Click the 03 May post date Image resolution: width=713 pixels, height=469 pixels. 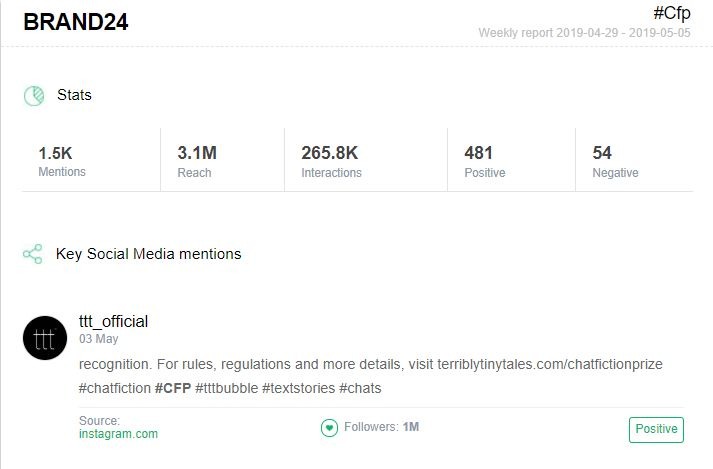click(x=98, y=339)
